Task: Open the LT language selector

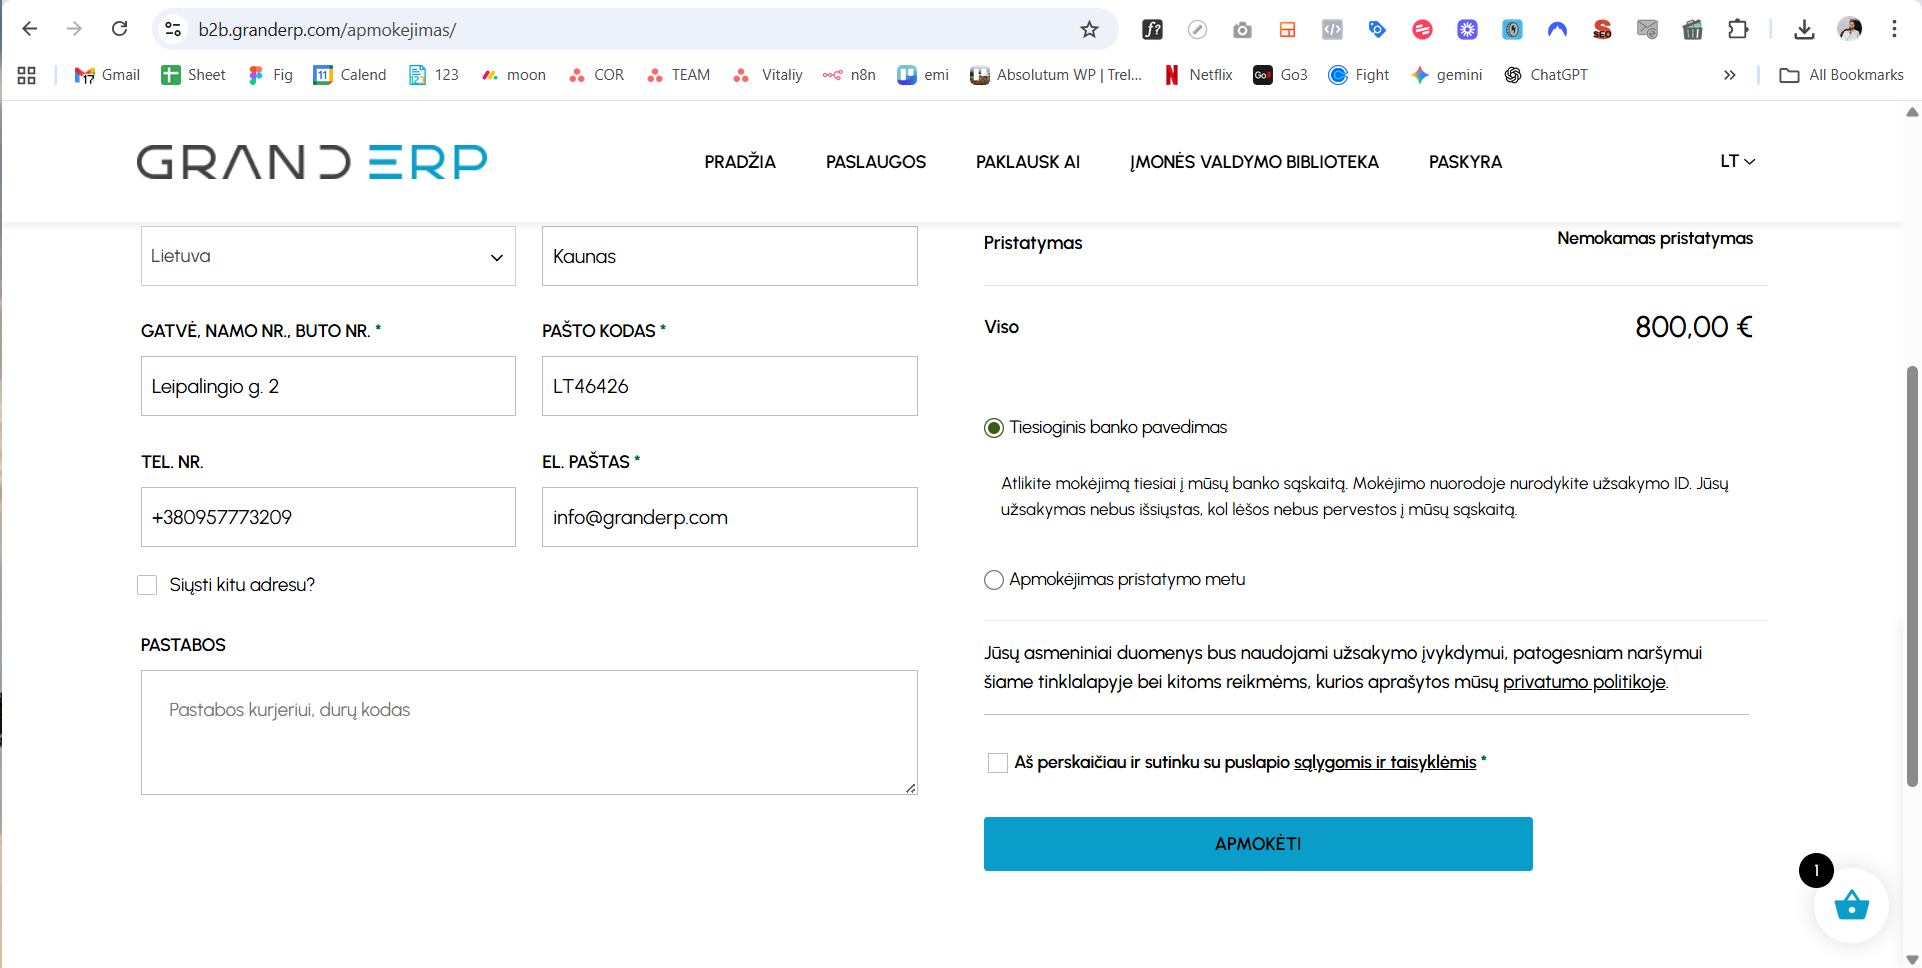Action: (1737, 161)
